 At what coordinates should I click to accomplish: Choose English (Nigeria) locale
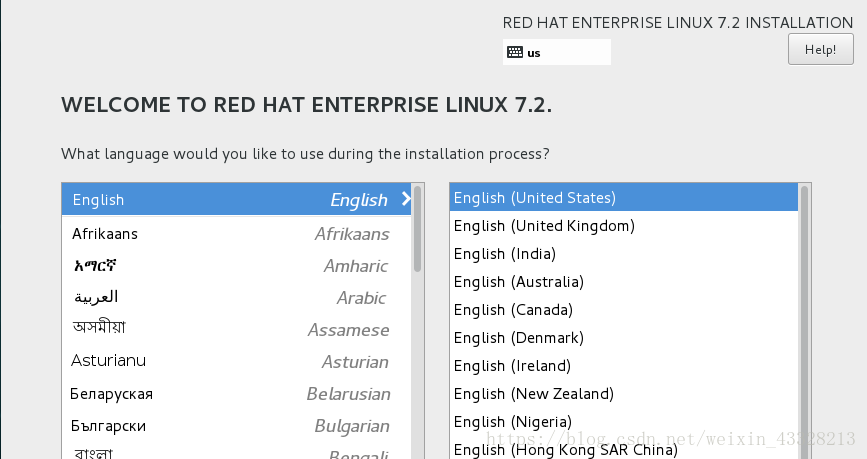pyautogui.click(x=624, y=422)
